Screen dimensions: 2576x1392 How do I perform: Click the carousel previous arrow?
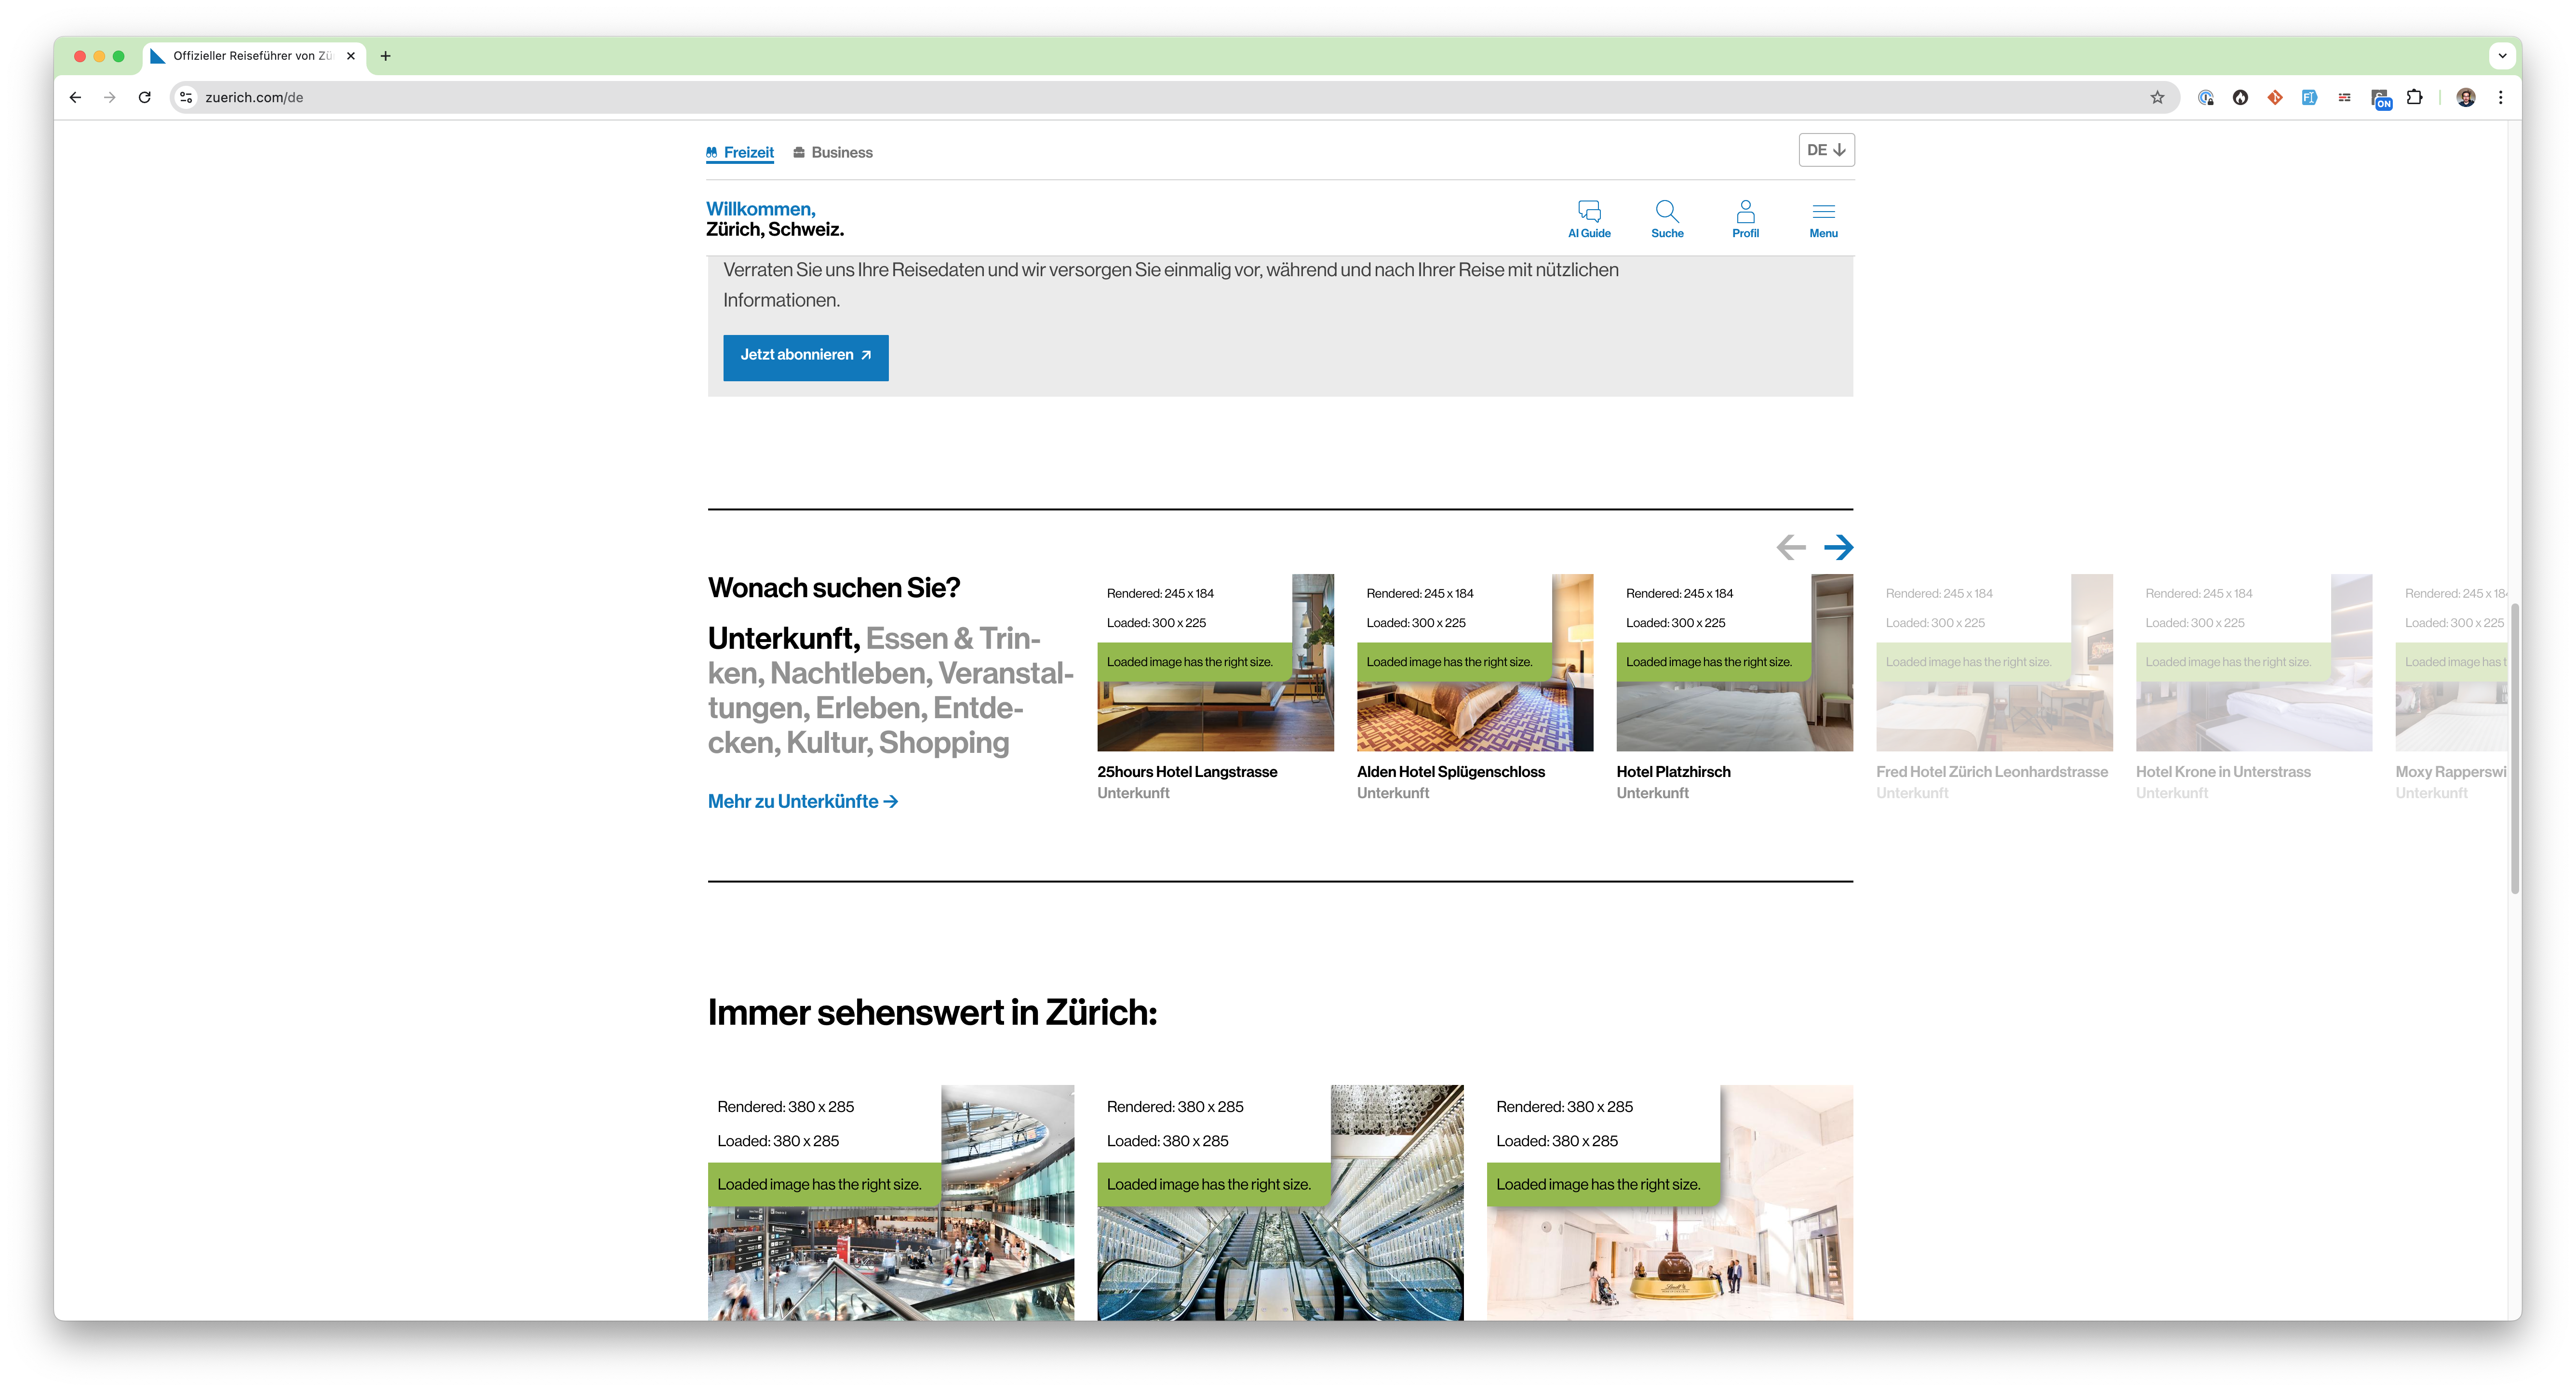click(1790, 547)
